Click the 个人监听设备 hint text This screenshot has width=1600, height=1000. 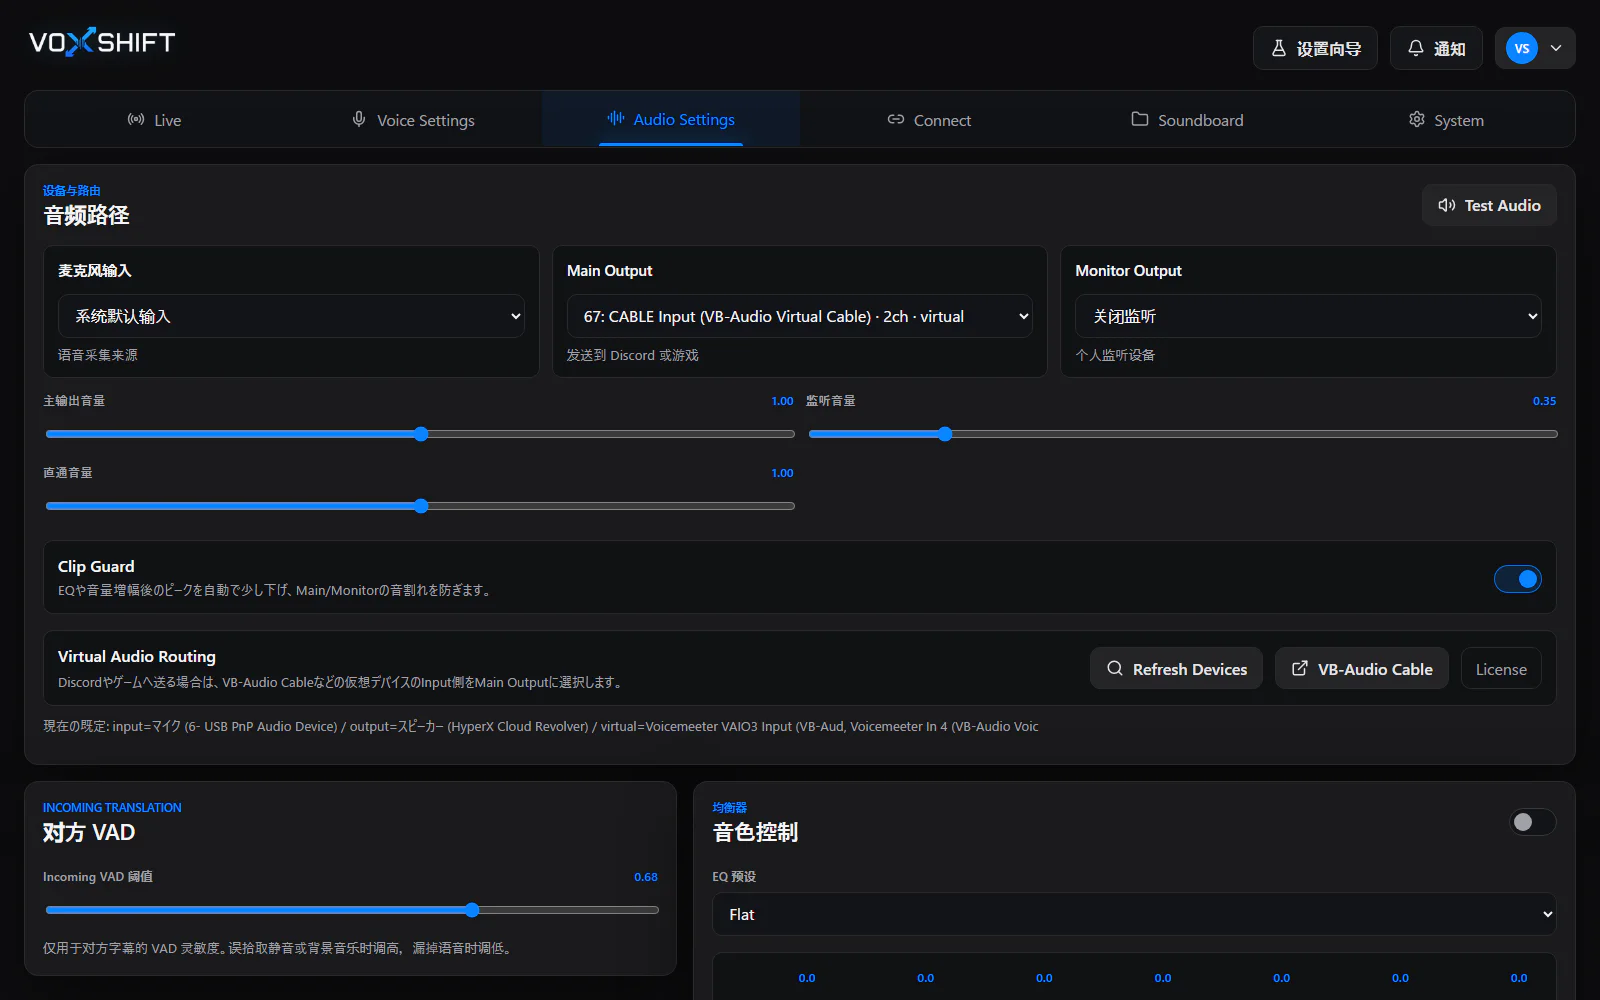click(x=1115, y=355)
